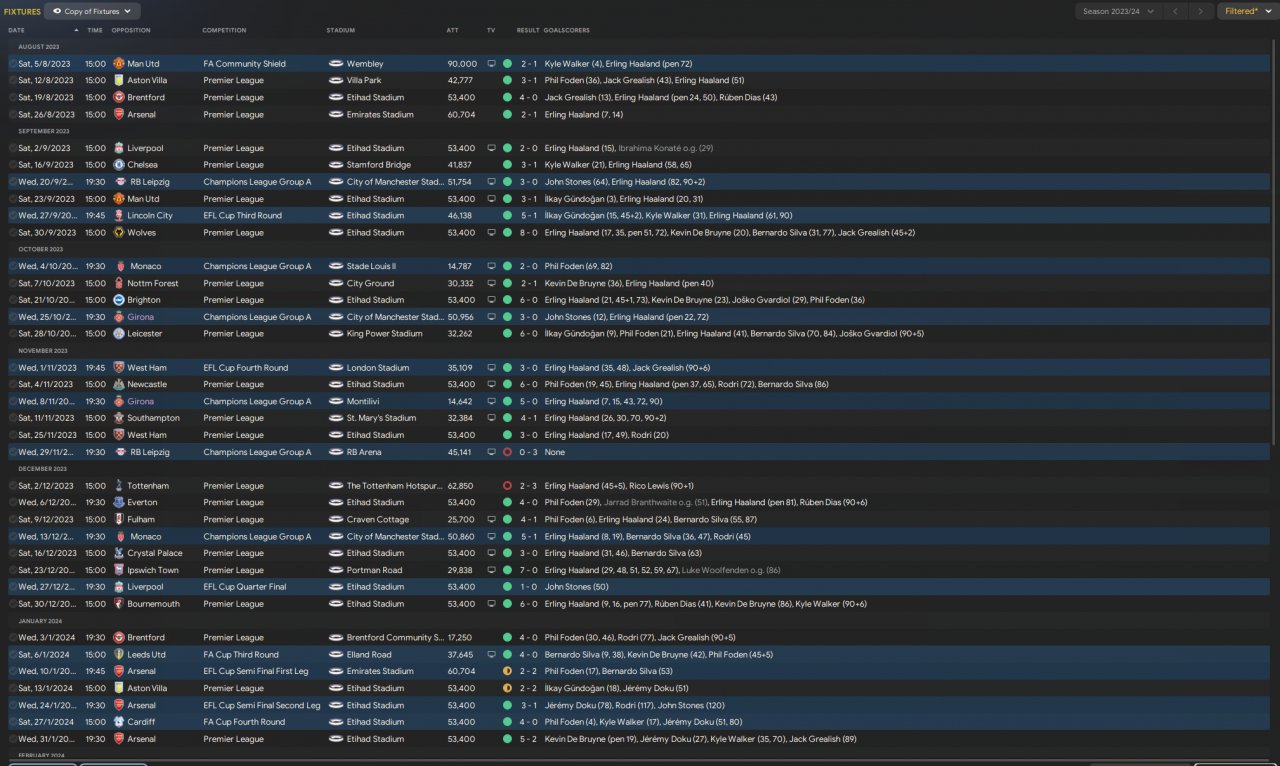Open the Nottm Forest team link
Viewport: 1280px width, 766px height.
pos(153,283)
